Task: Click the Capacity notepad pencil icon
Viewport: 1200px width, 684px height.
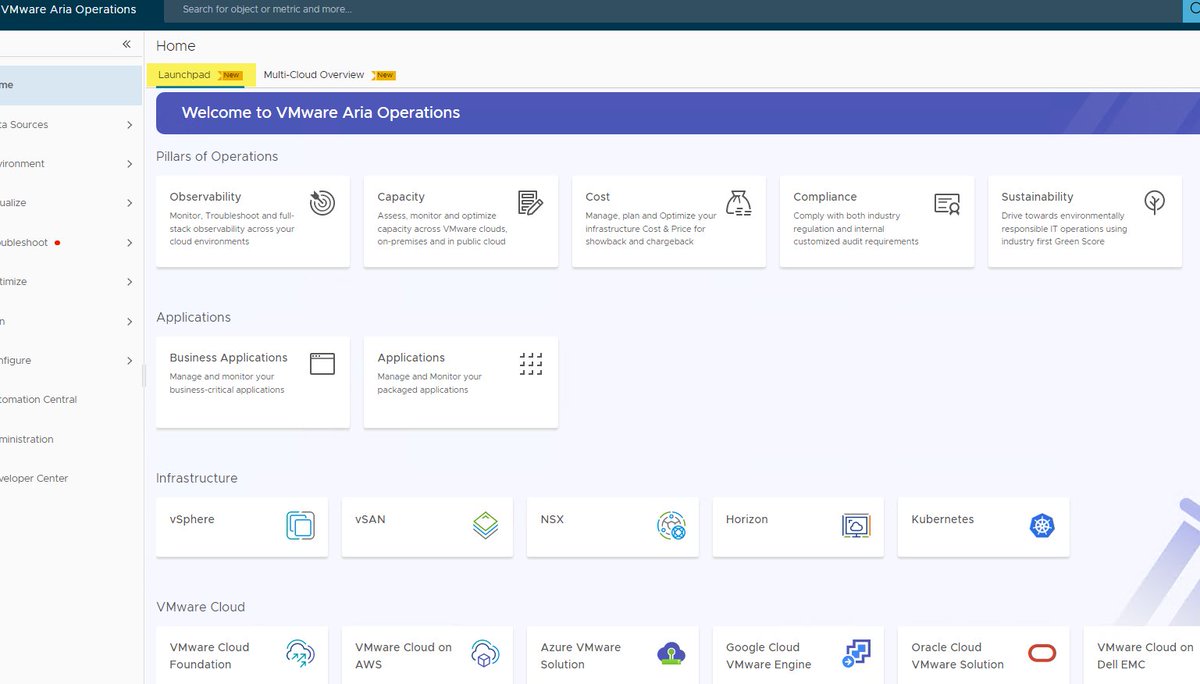Action: click(530, 203)
